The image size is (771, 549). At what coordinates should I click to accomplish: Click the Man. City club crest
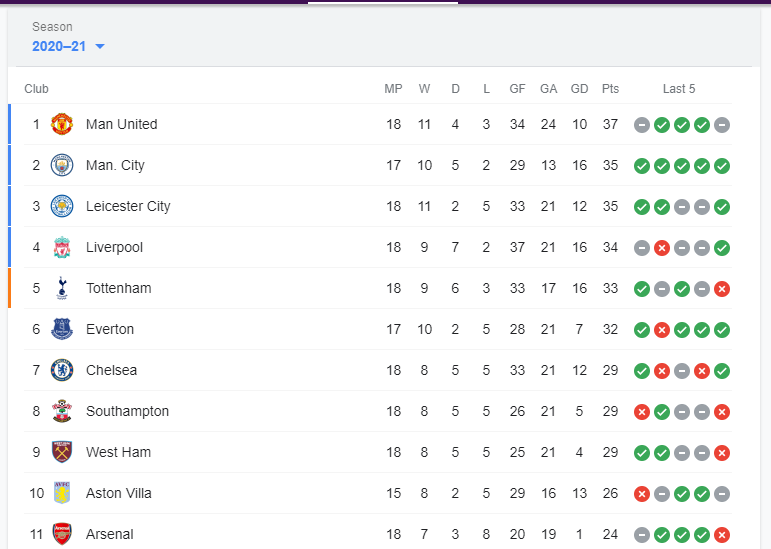click(62, 165)
